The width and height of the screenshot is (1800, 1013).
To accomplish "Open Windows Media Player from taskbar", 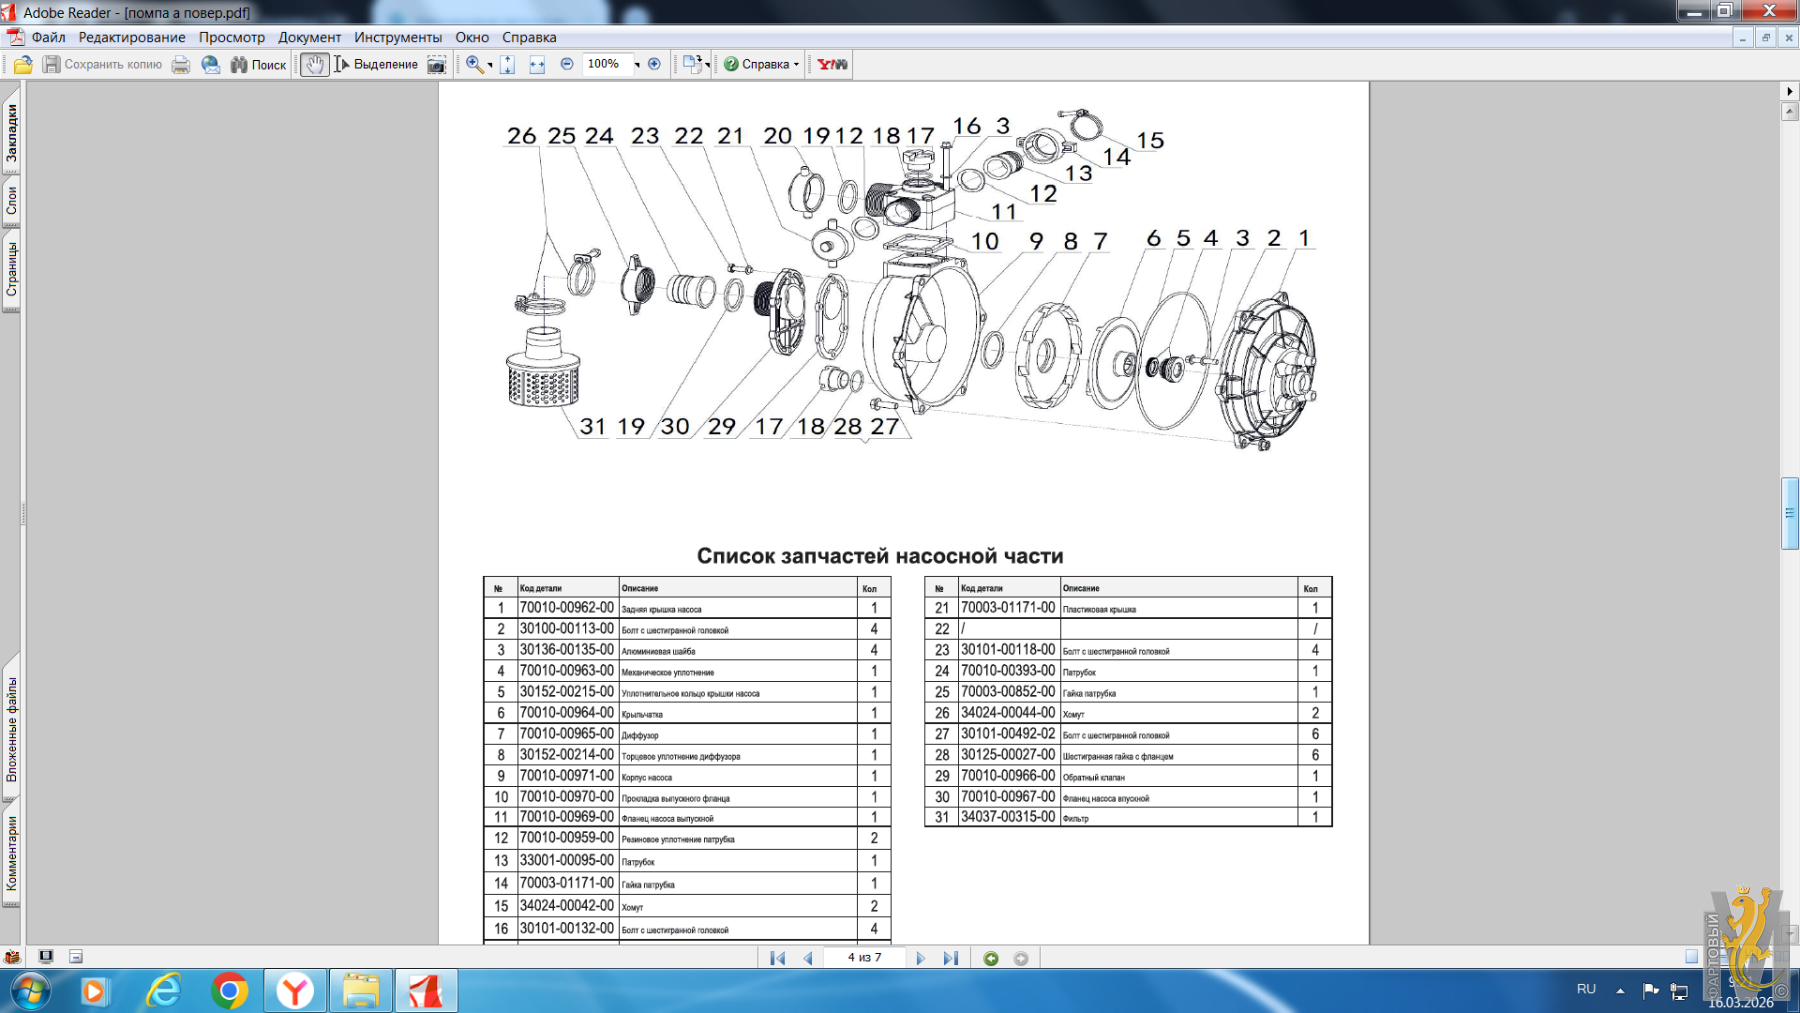I will 94,991.
